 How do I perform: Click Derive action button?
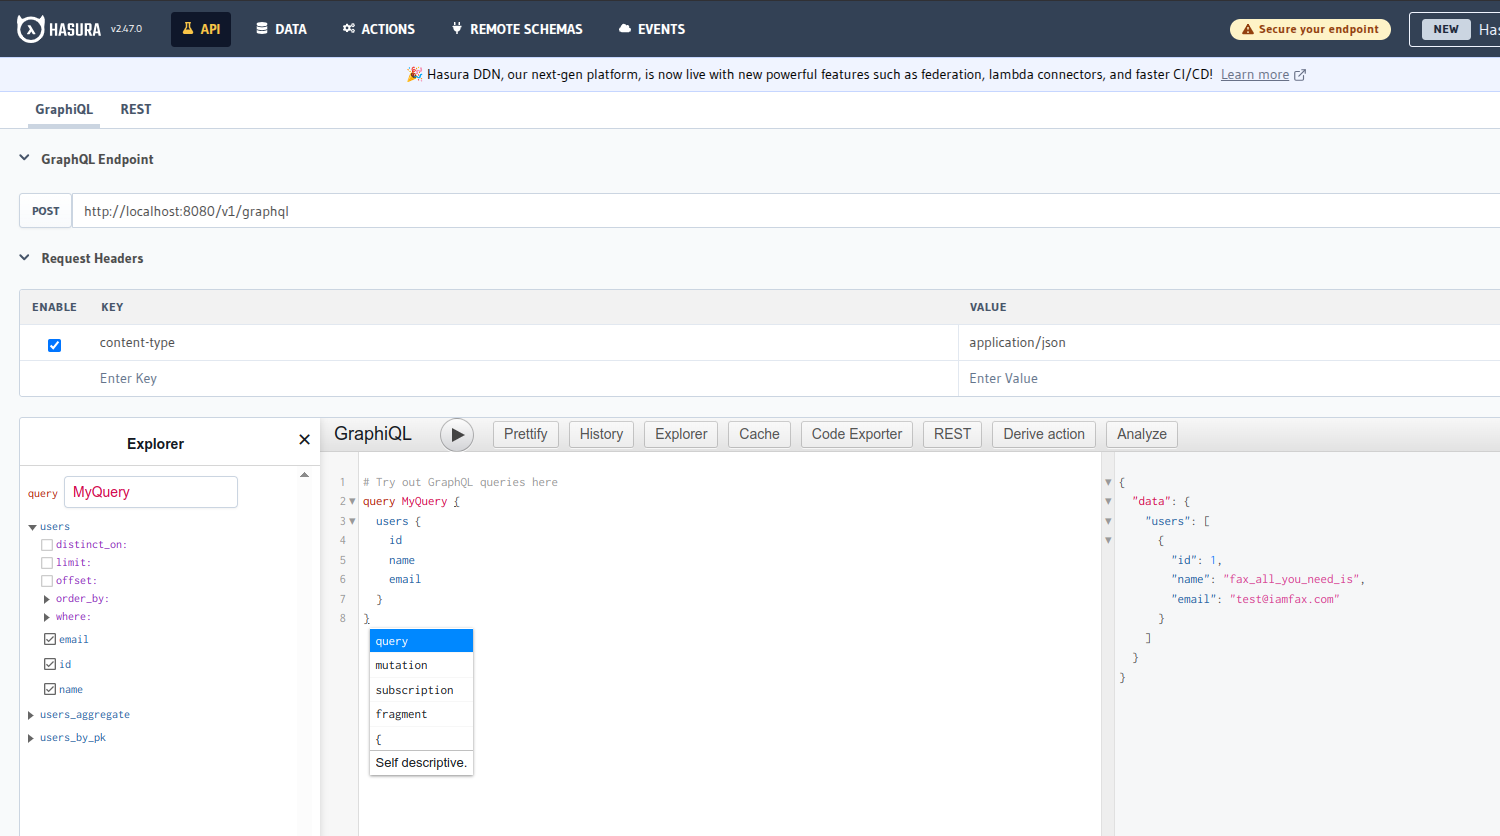[x=1044, y=434]
